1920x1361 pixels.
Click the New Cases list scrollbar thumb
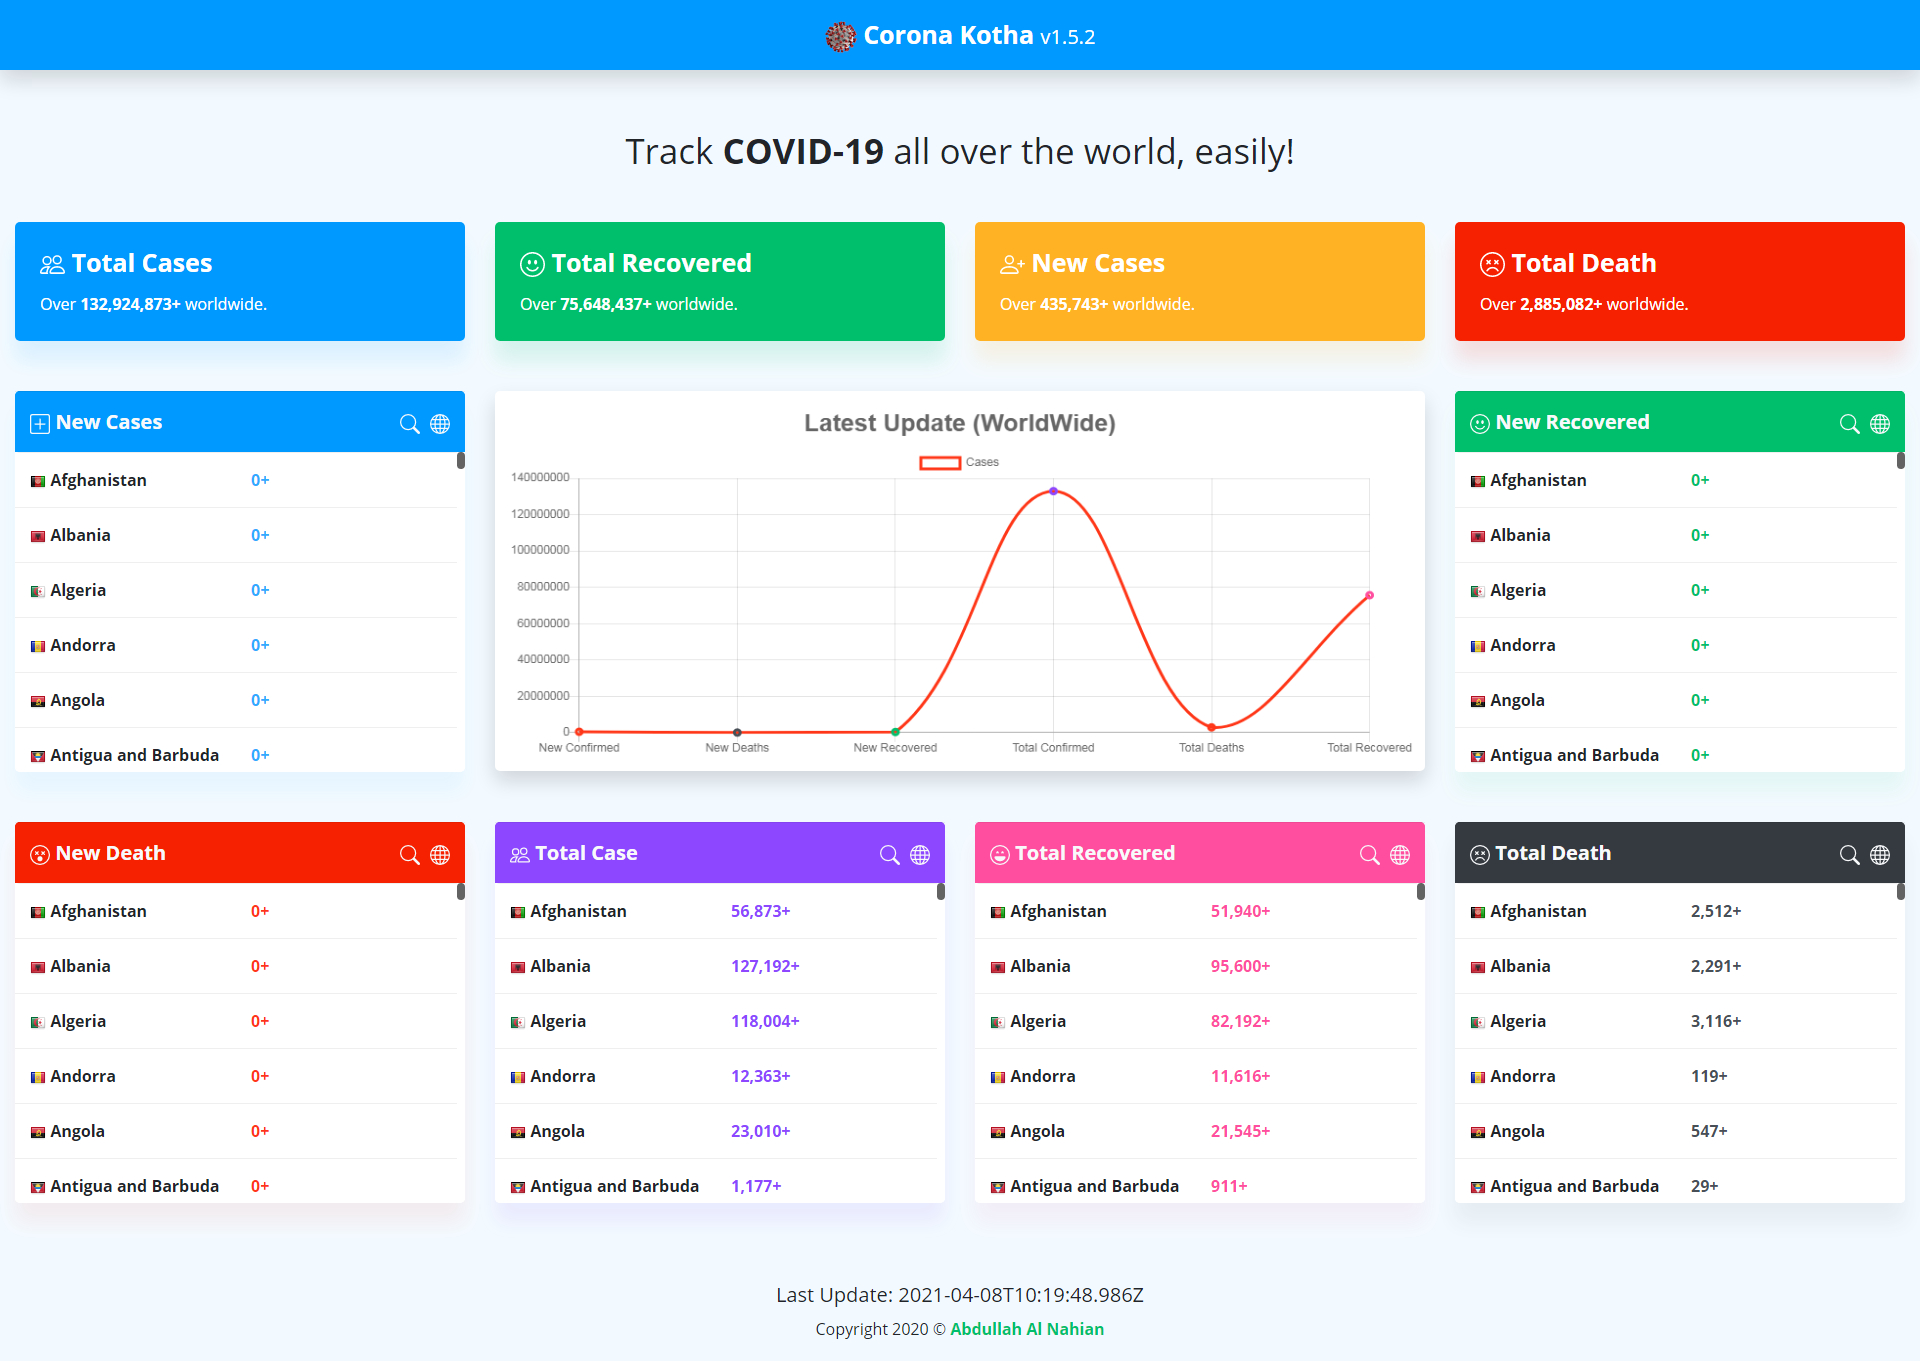pyautogui.click(x=461, y=461)
